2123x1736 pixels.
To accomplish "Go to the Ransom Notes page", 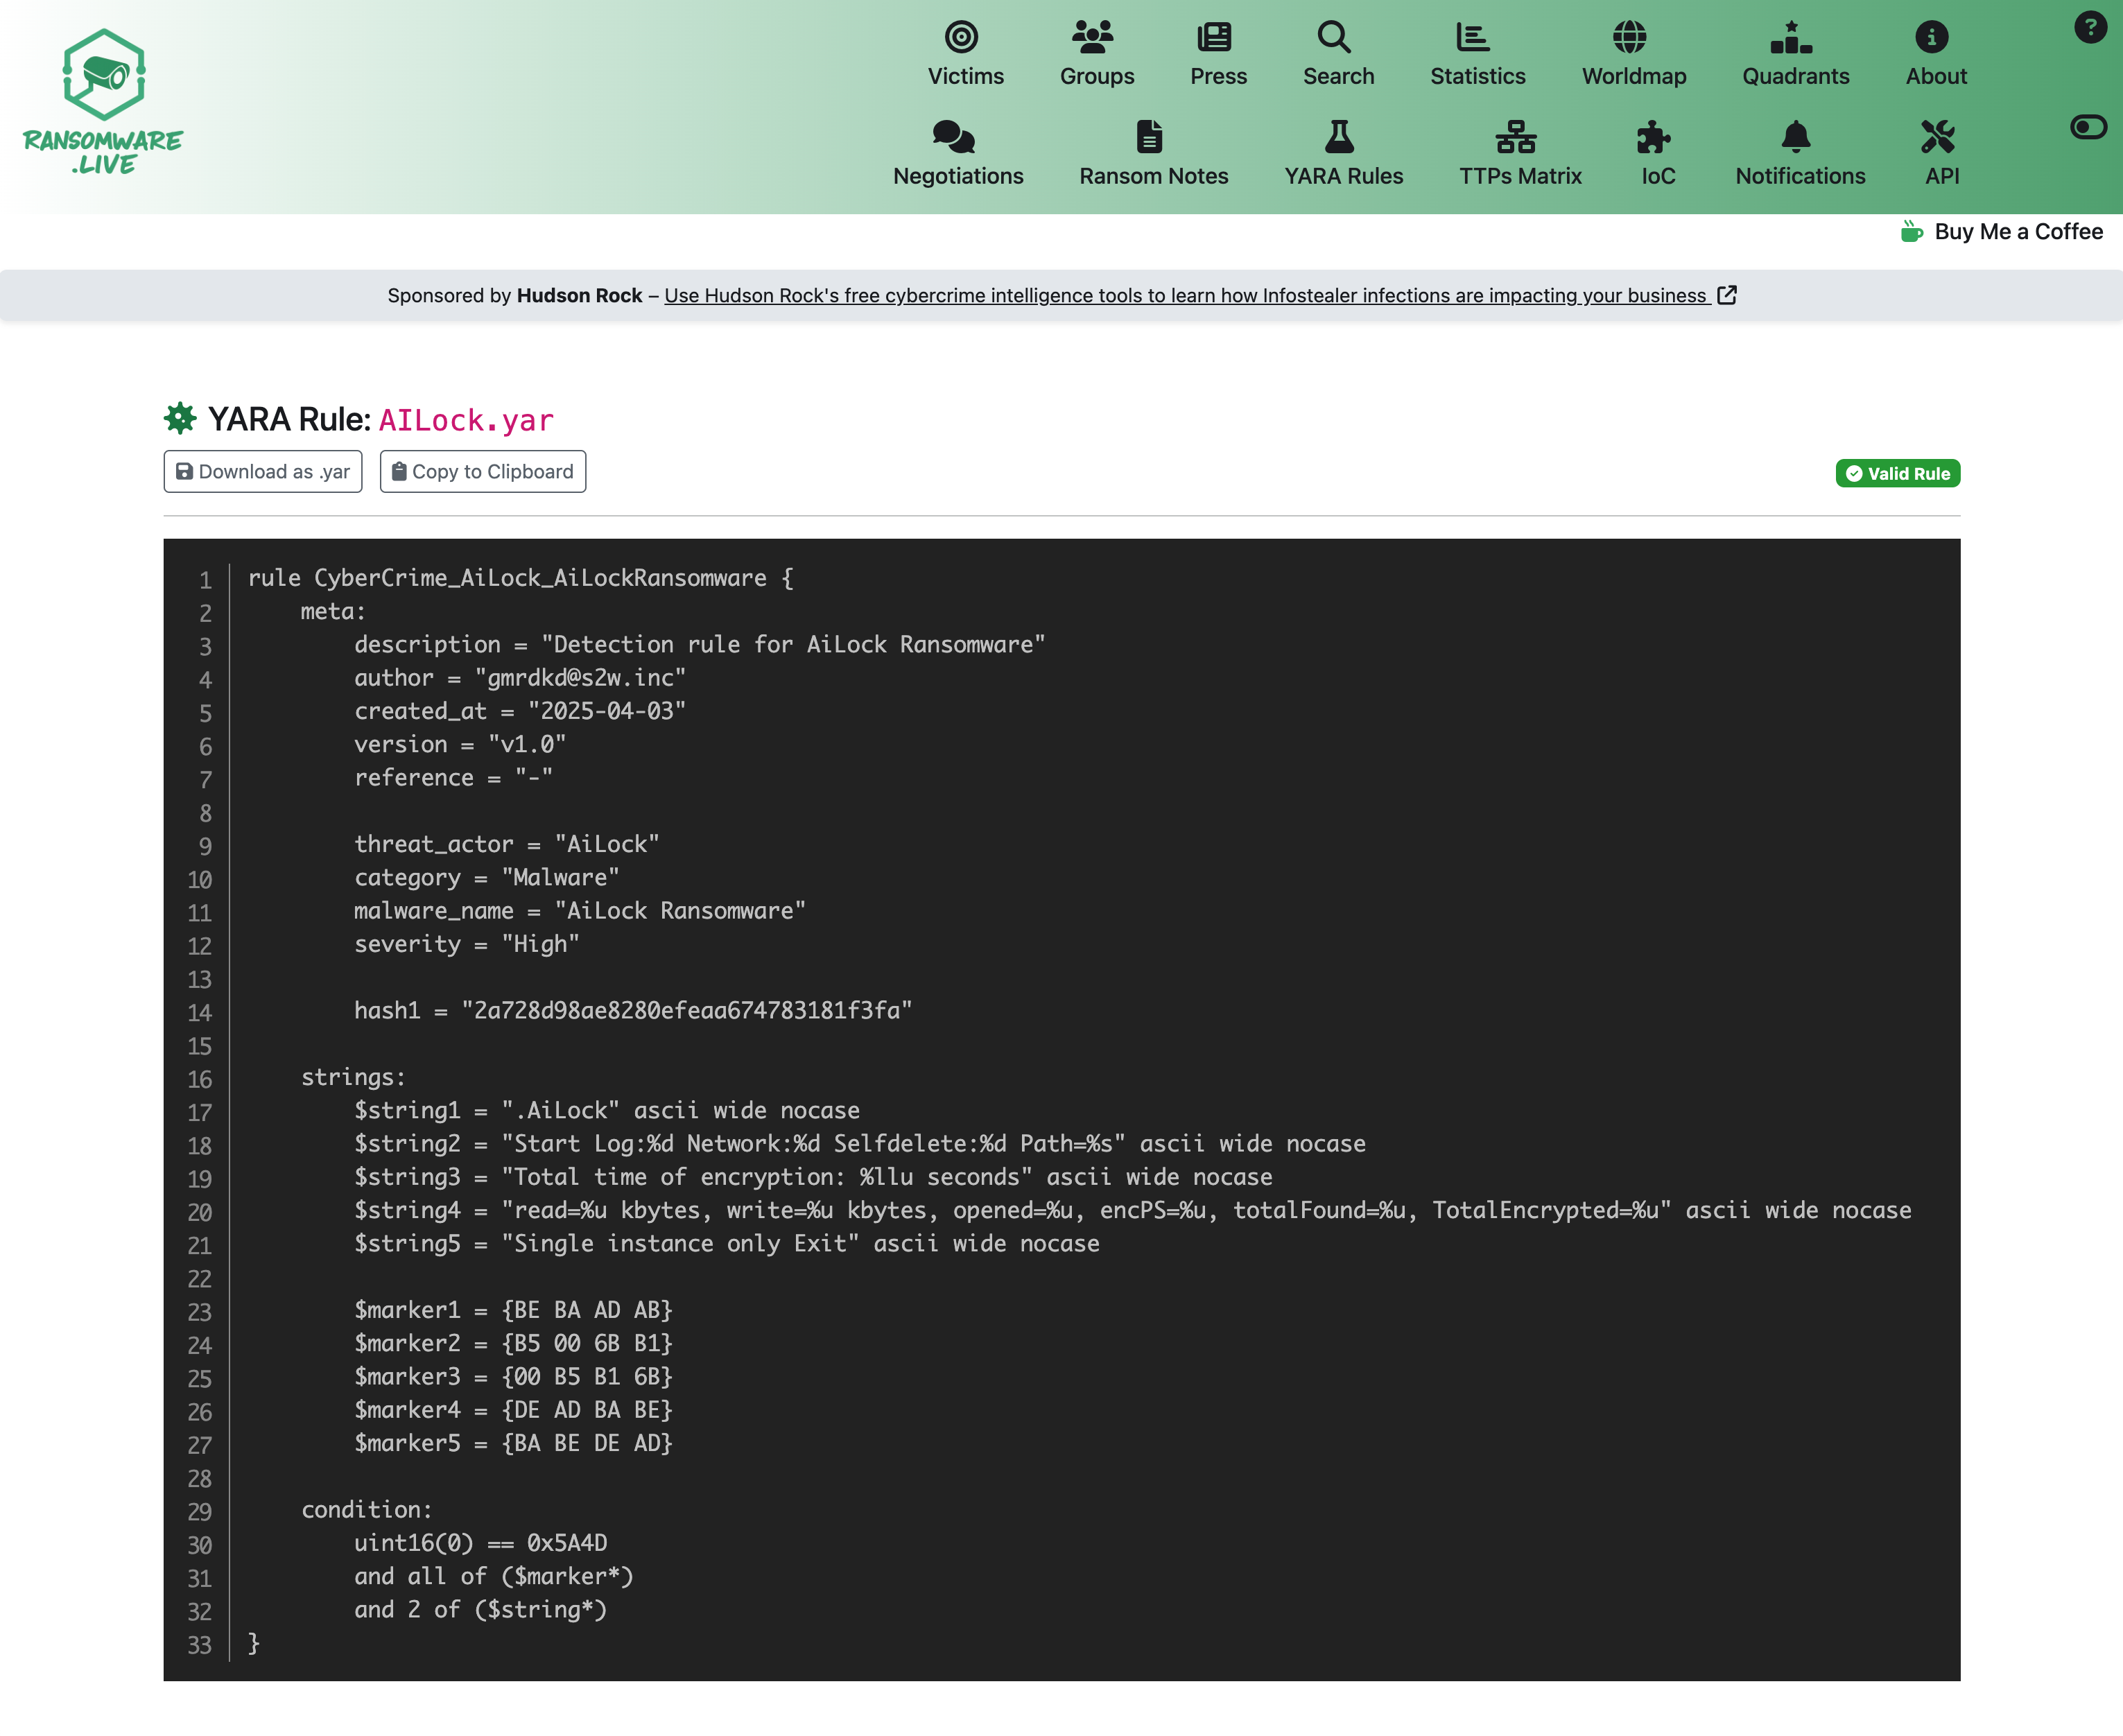I will (x=1153, y=176).
